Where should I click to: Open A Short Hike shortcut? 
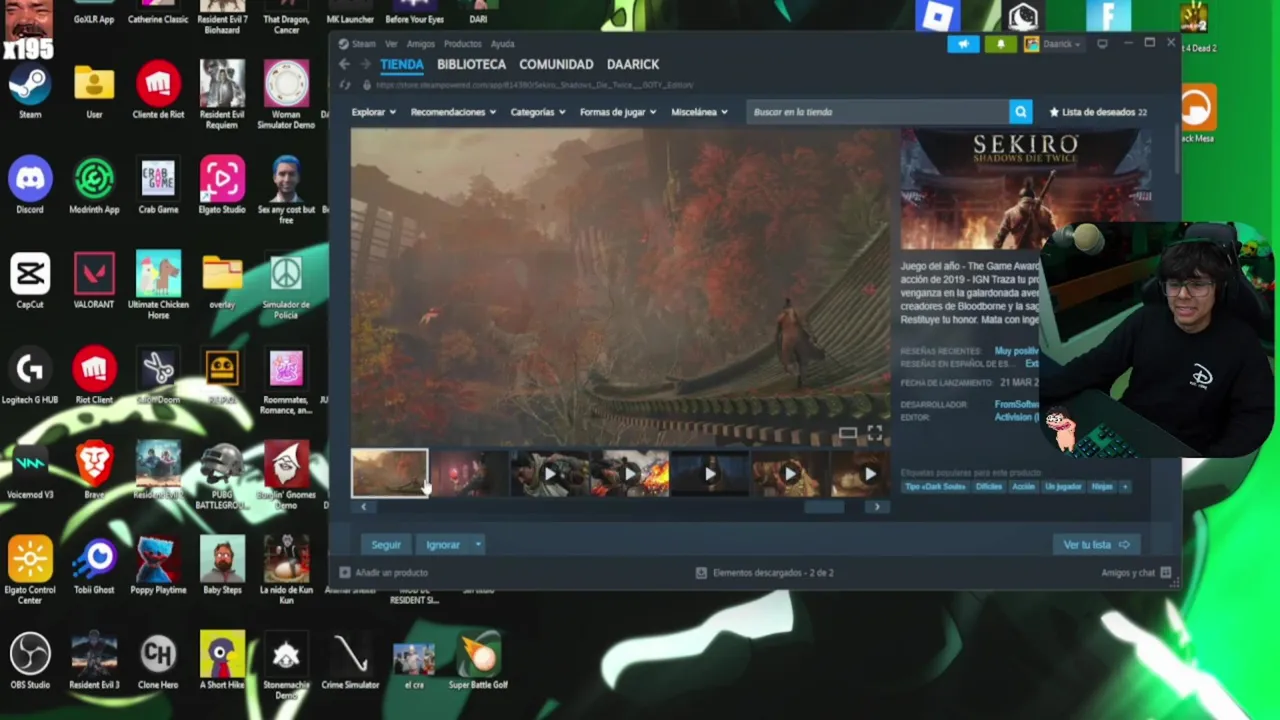[222, 660]
